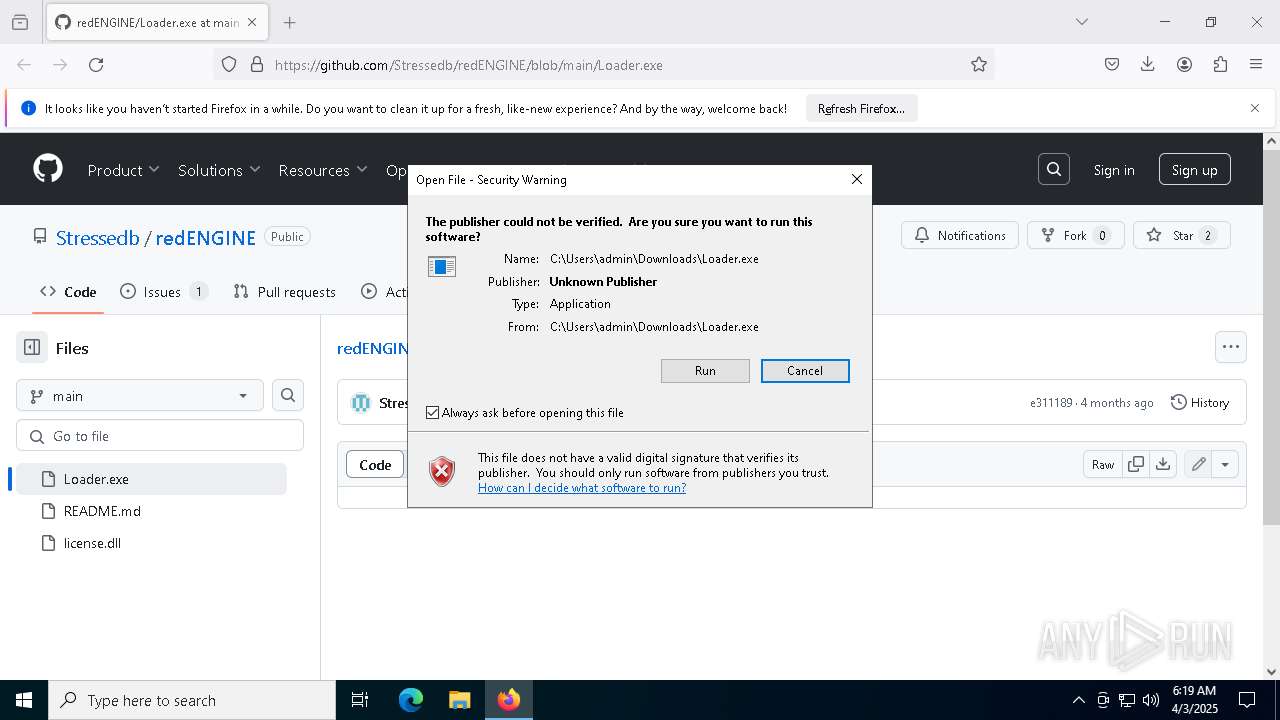
Task: Click the Windows Start button
Action: click(x=24, y=700)
